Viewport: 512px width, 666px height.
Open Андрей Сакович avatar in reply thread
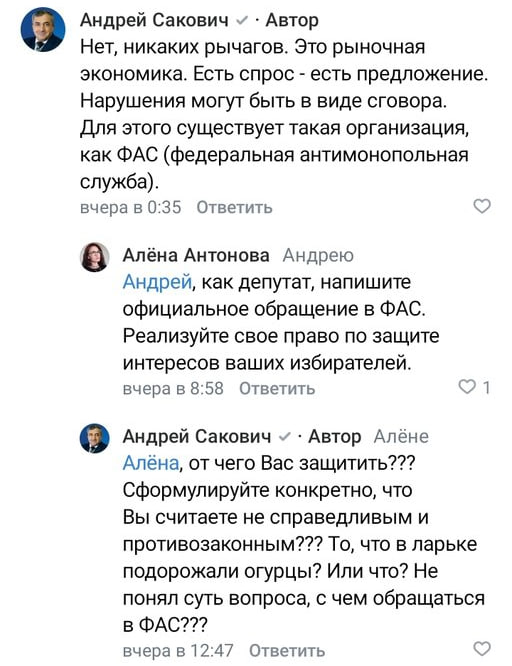pos(95,438)
